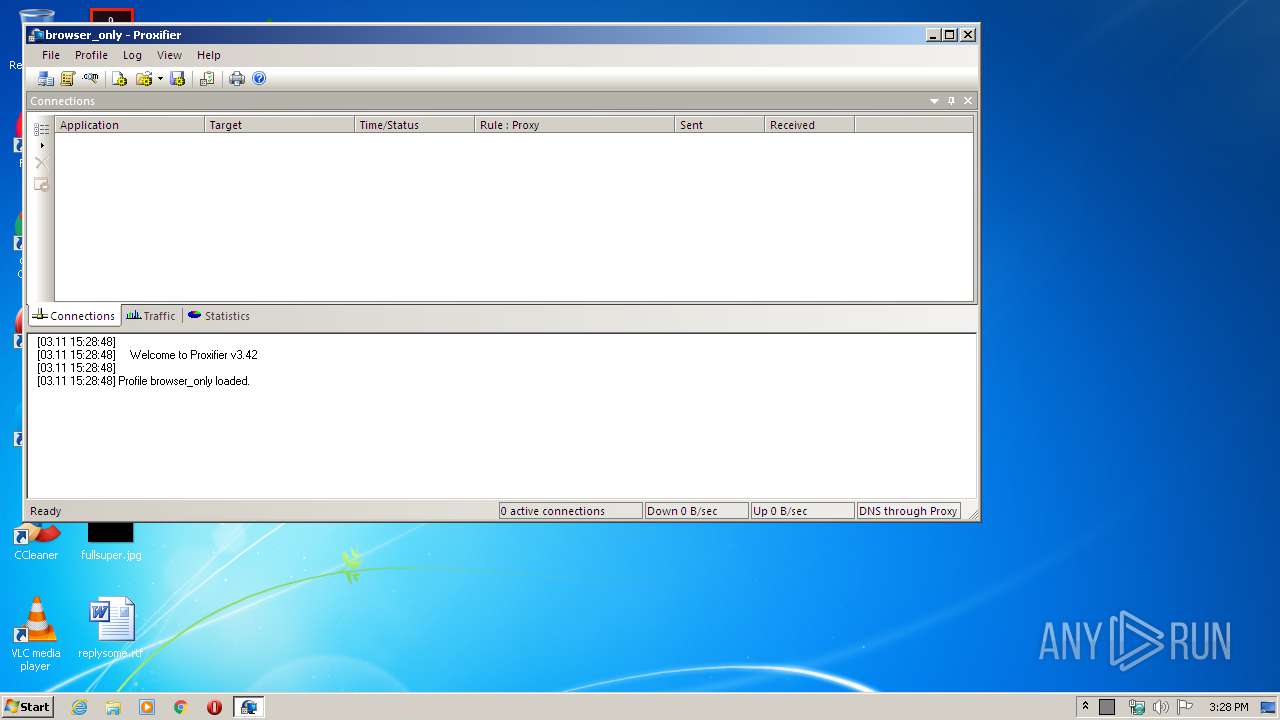Expand the open profile dropdown arrow
The height and width of the screenshot is (720, 1280).
tap(160, 79)
